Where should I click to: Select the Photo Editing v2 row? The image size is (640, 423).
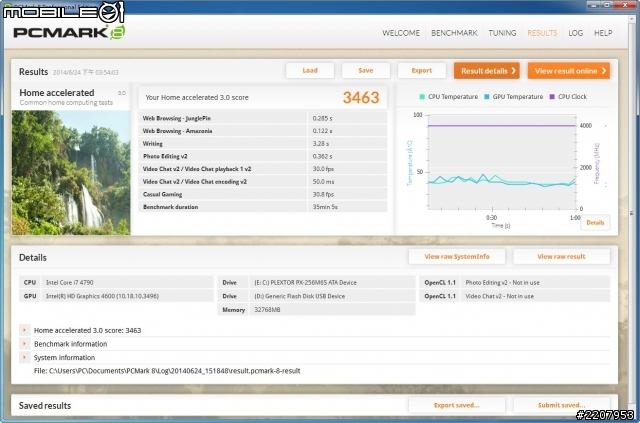(263, 156)
